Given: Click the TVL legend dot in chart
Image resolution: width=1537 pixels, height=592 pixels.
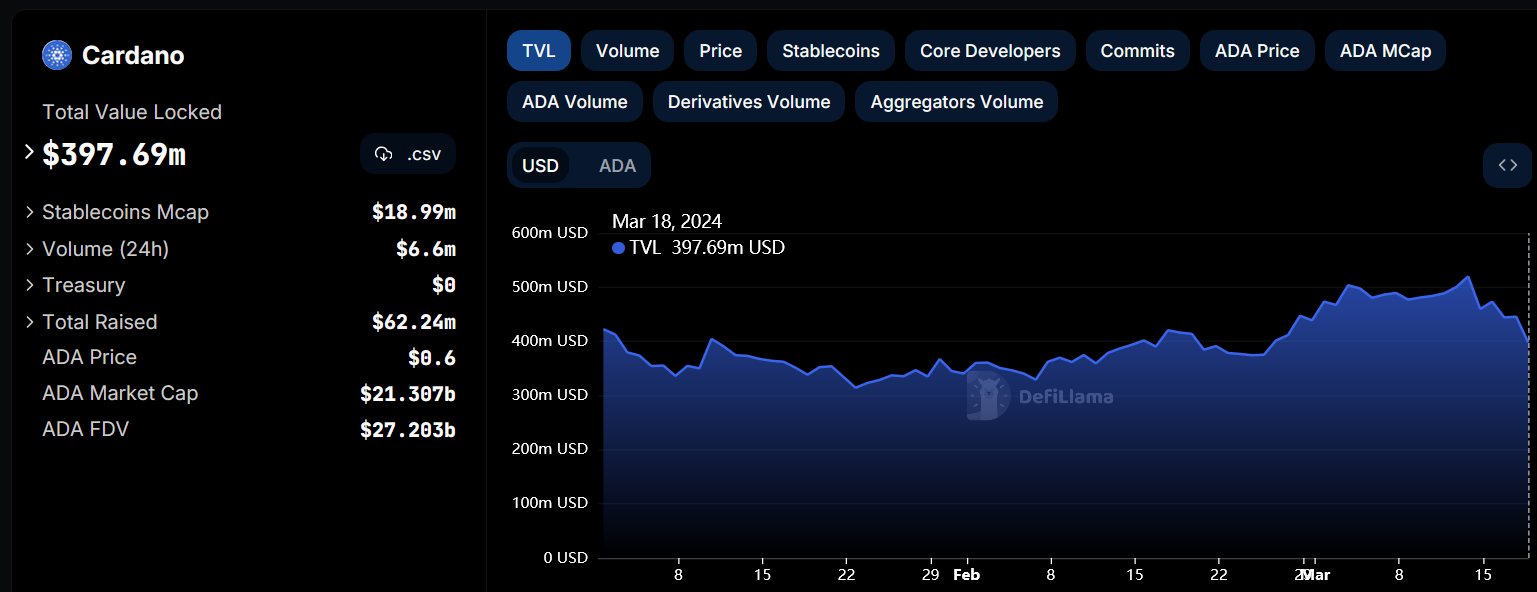Looking at the screenshot, I should (x=618, y=248).
